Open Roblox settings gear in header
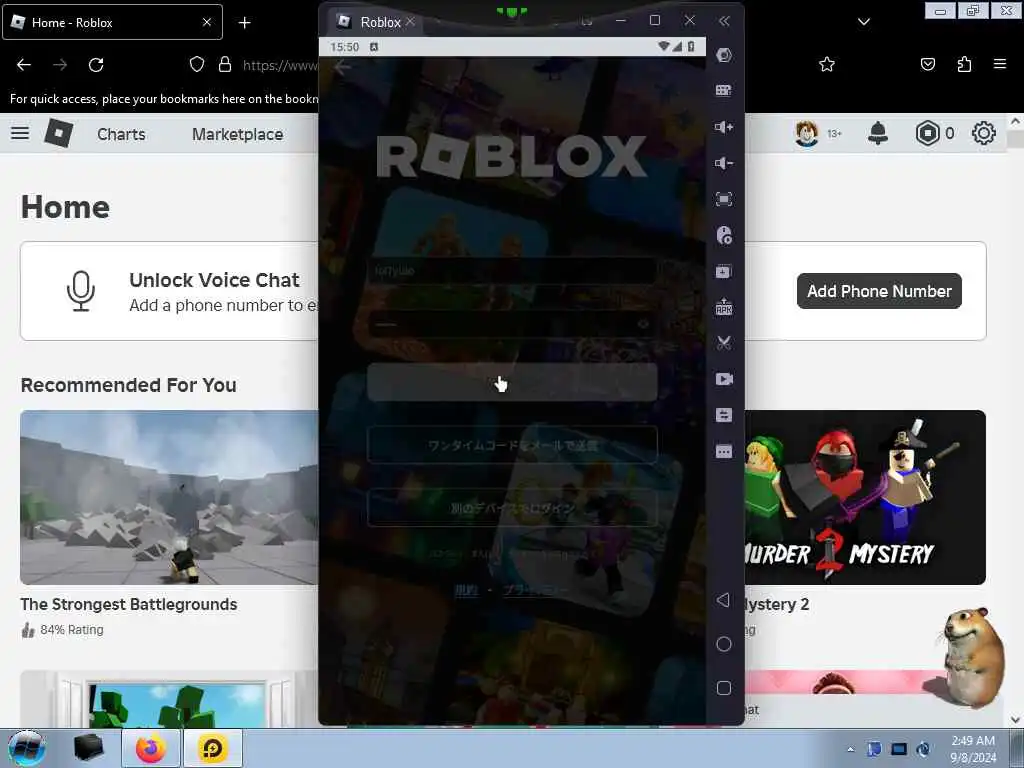Image resolution: width=1024 pixels, height=768 pixels. [984, 133]
